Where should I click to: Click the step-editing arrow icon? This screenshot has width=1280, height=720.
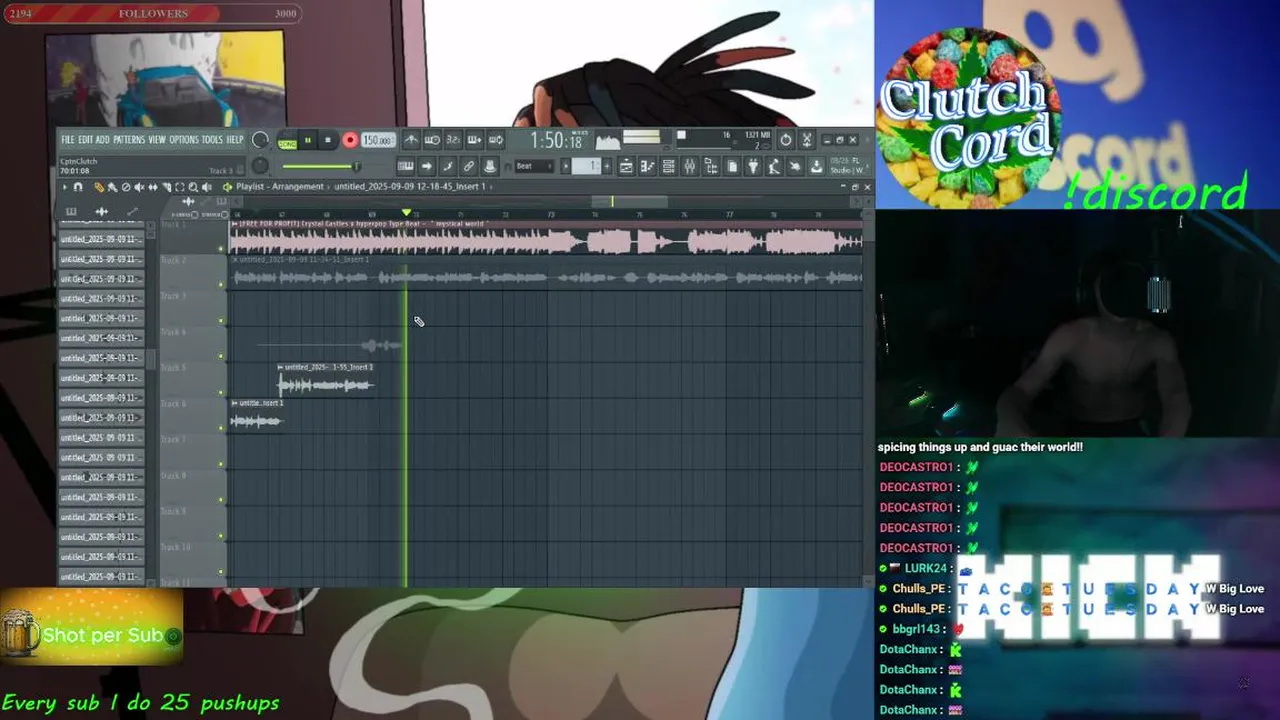click(428, 166)
